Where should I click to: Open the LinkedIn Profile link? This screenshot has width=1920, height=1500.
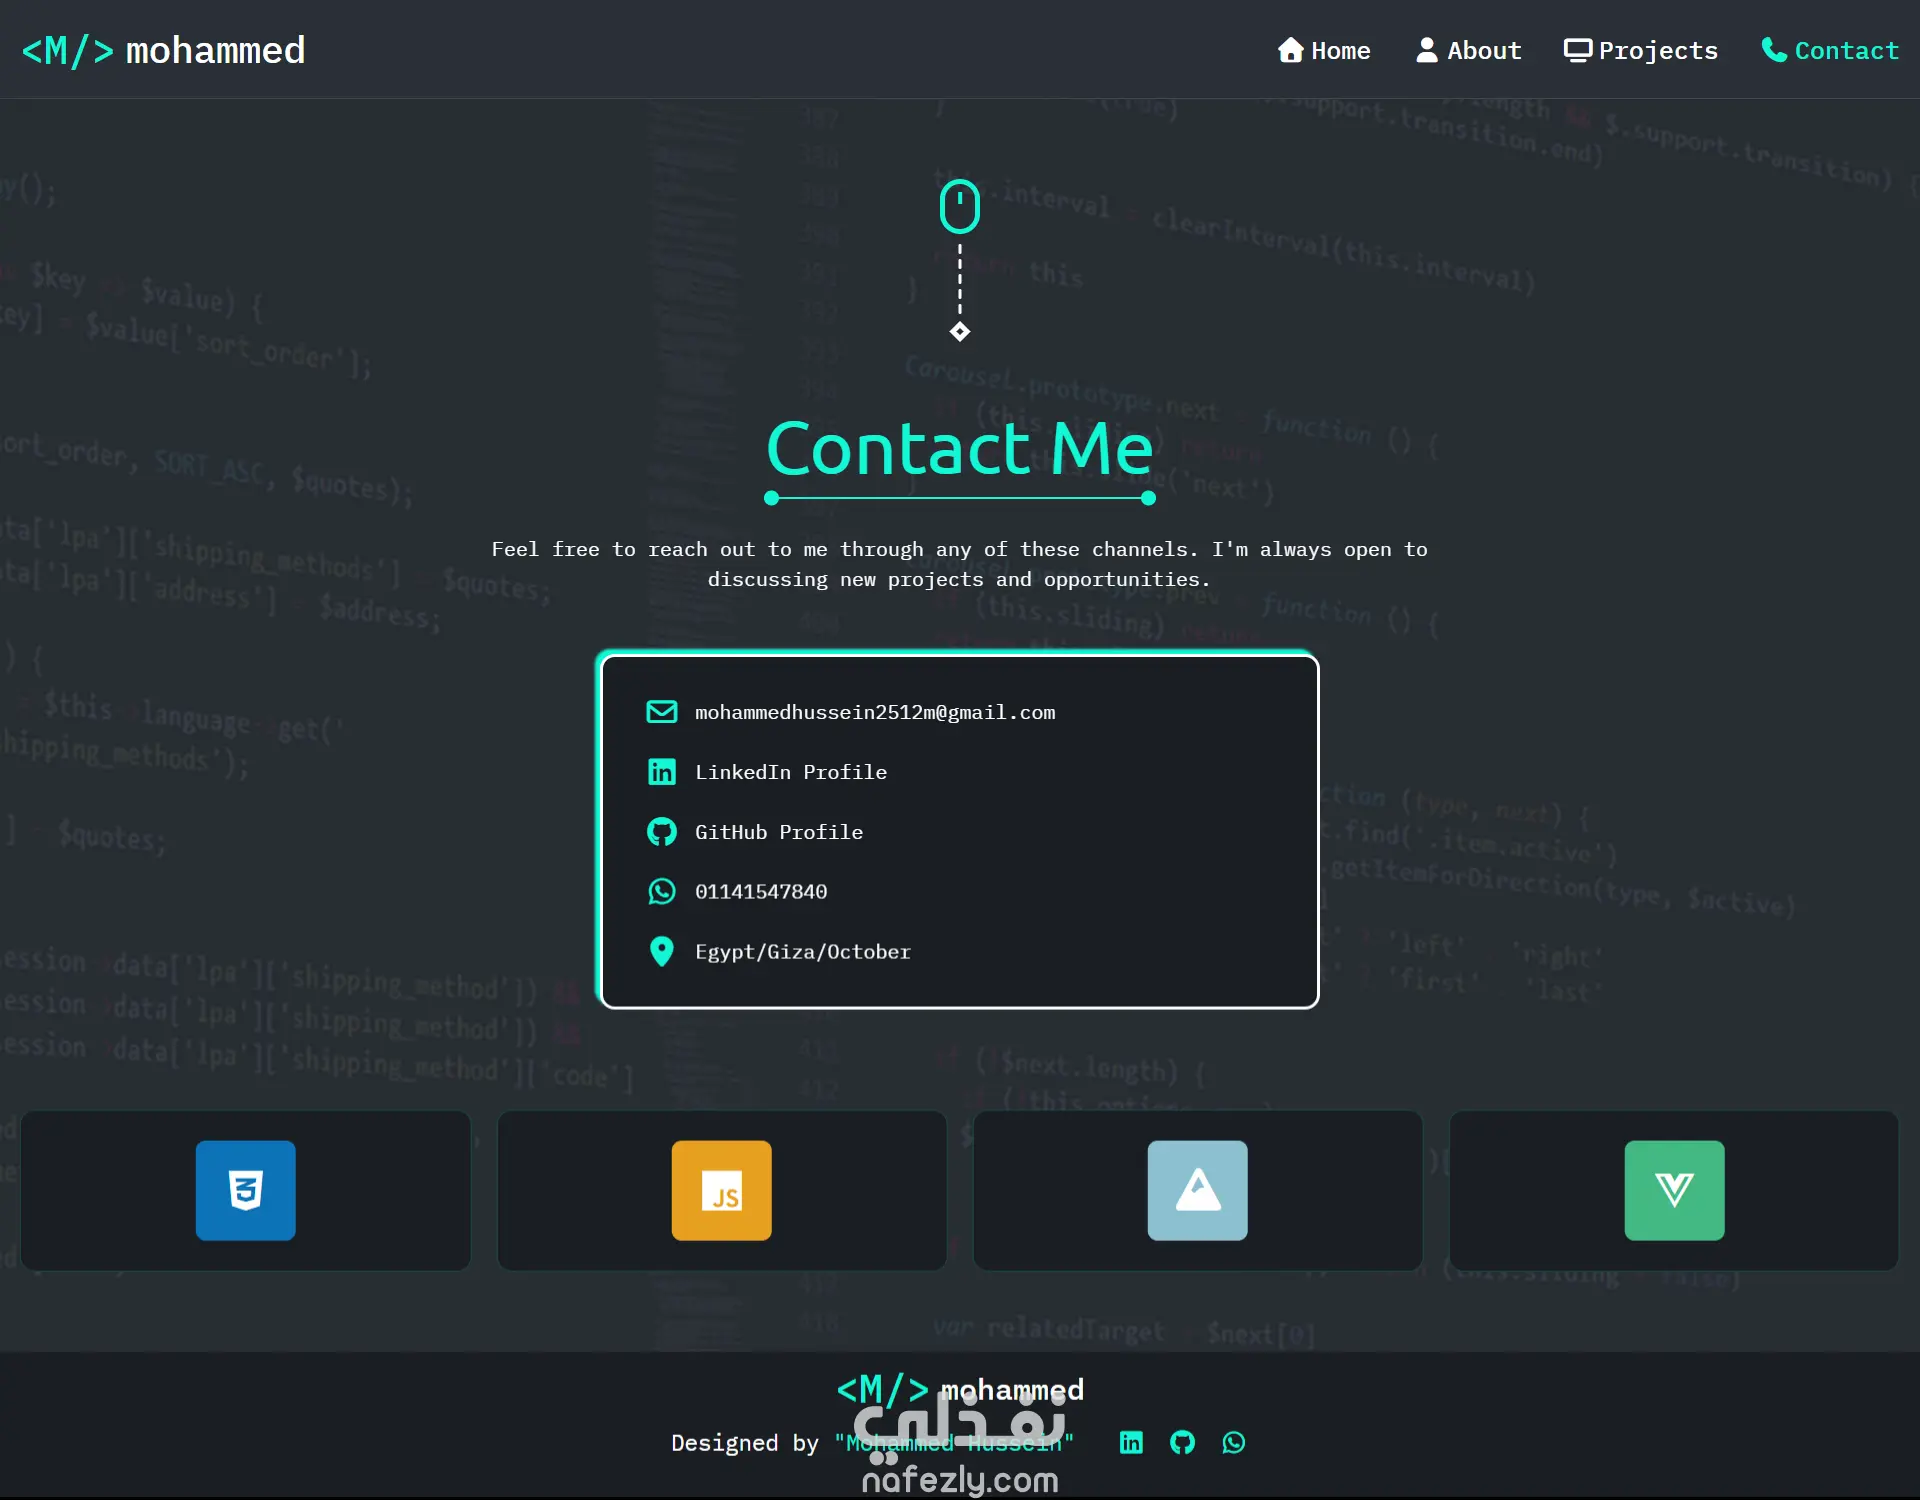tap(790, 772)
